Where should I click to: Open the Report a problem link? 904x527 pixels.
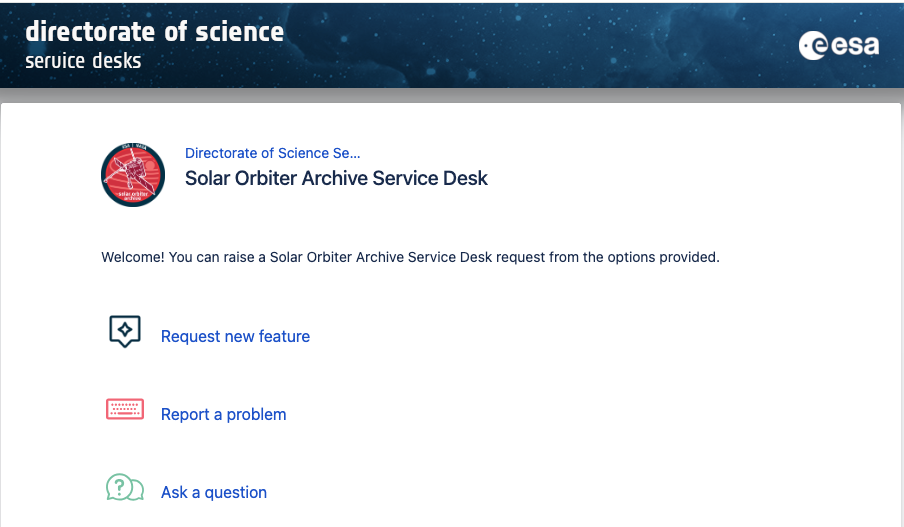(223, 415)
